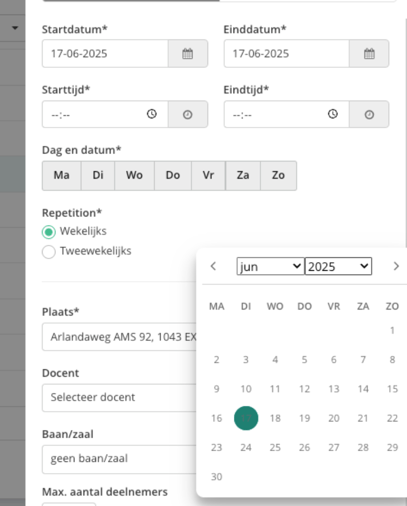Open the Einddatum calendar icon

[x=369, y=54]
